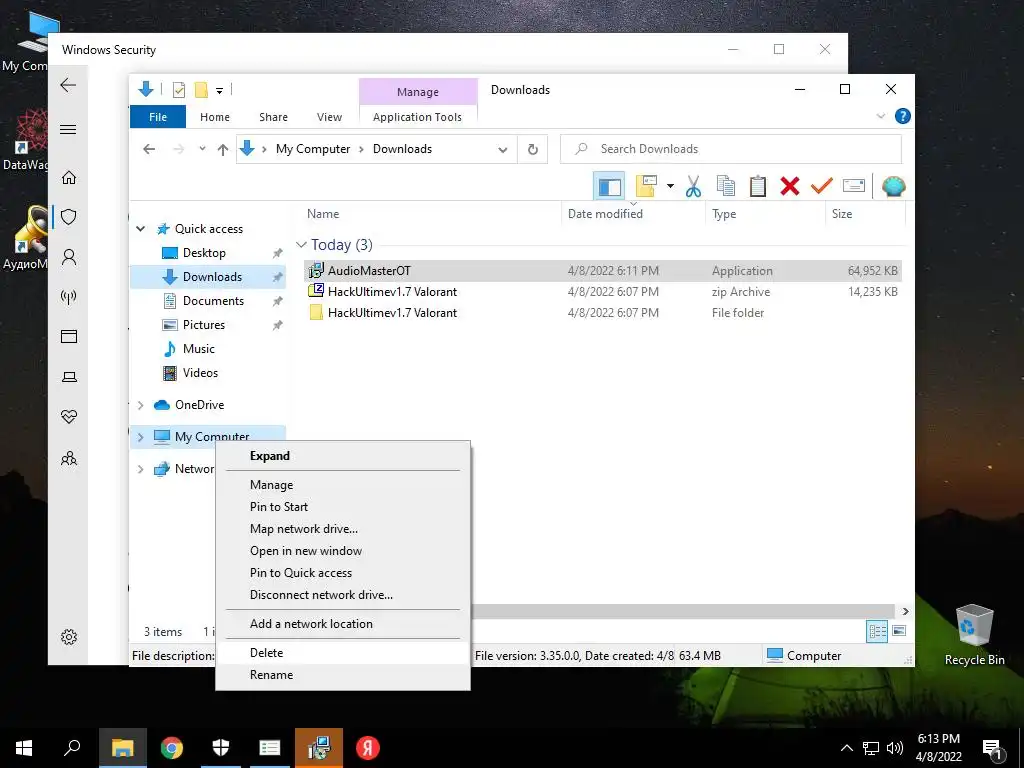Sort by Type column header
The width and height of the screenshot is (1024, 768).
click(765, 214)
